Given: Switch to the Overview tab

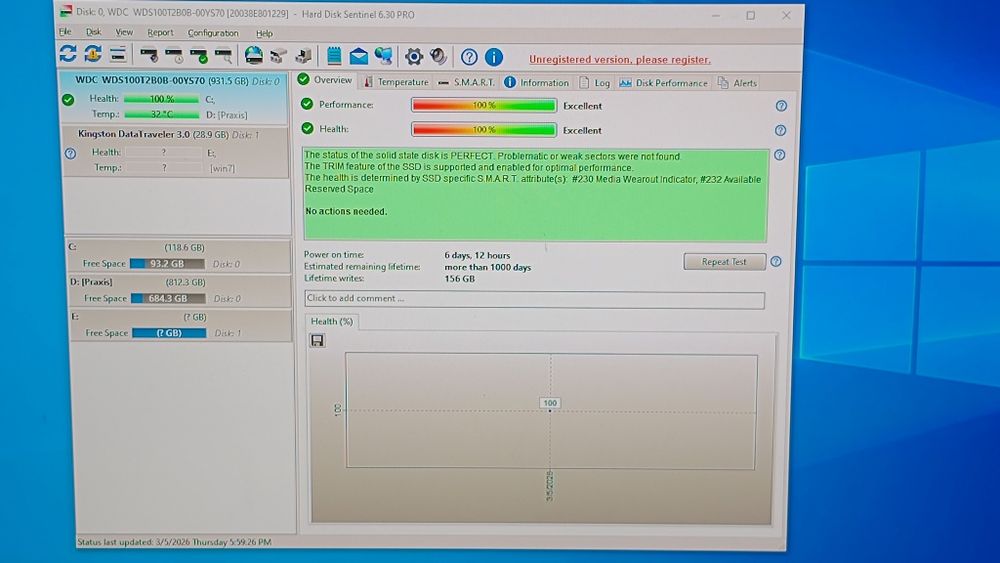Looking at the screenshot, I should tap(325, 80).
